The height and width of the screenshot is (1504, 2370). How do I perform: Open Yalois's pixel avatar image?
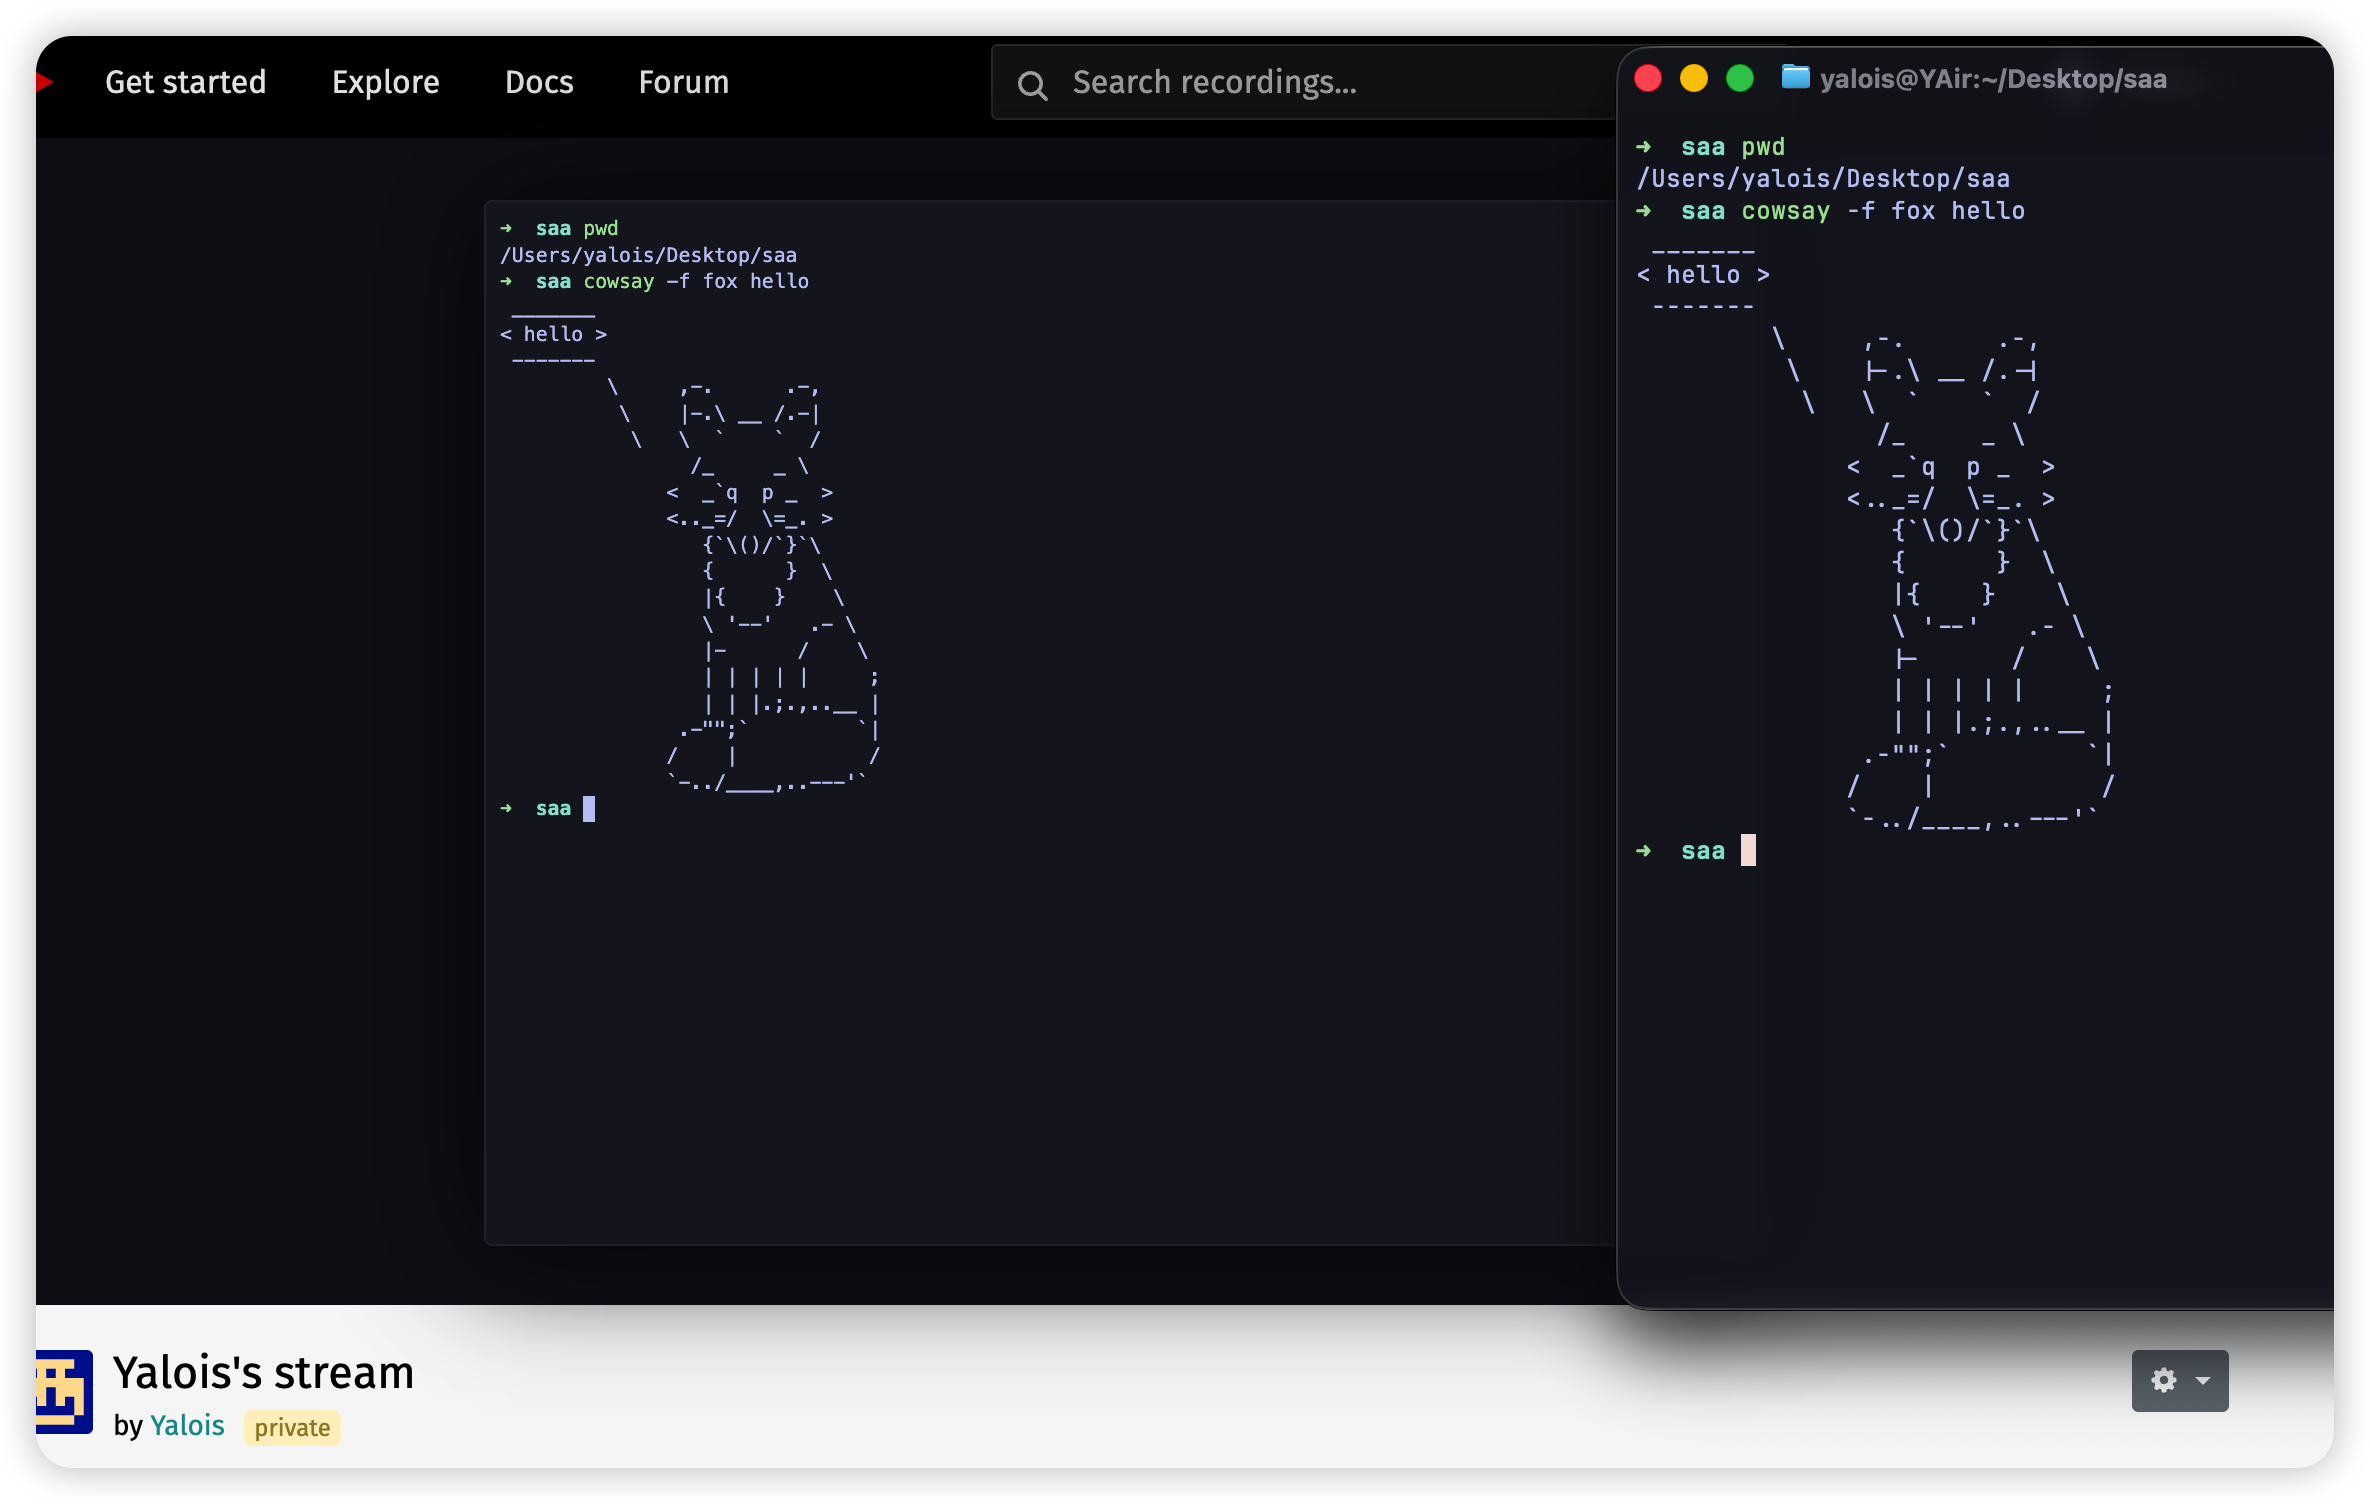click(x=64, y=1391)
